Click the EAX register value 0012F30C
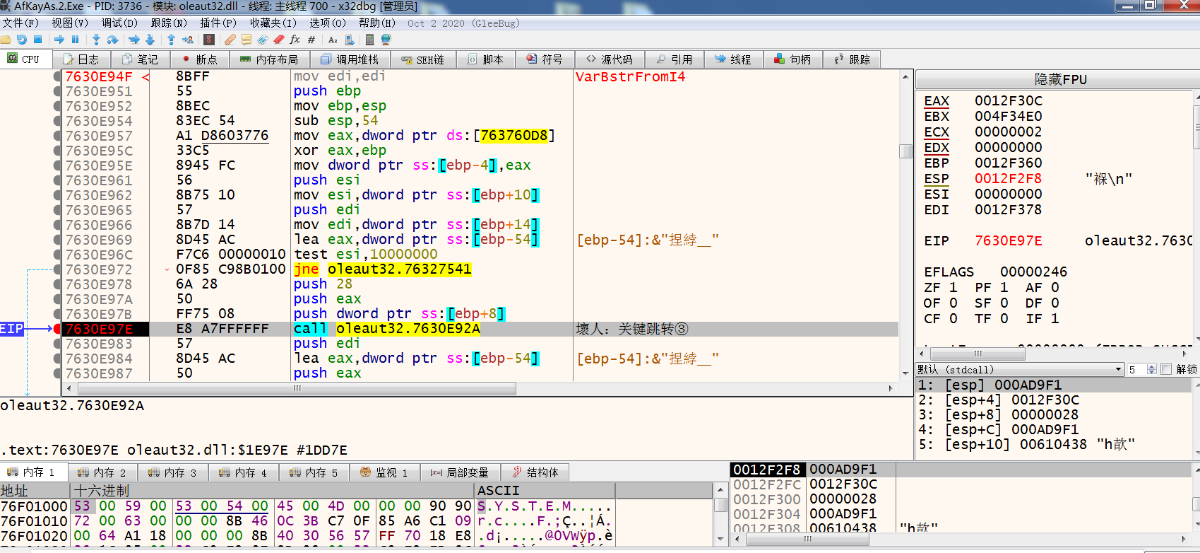The width and height of the screenshot is (1200, 553). click(x=1008, y=101)
